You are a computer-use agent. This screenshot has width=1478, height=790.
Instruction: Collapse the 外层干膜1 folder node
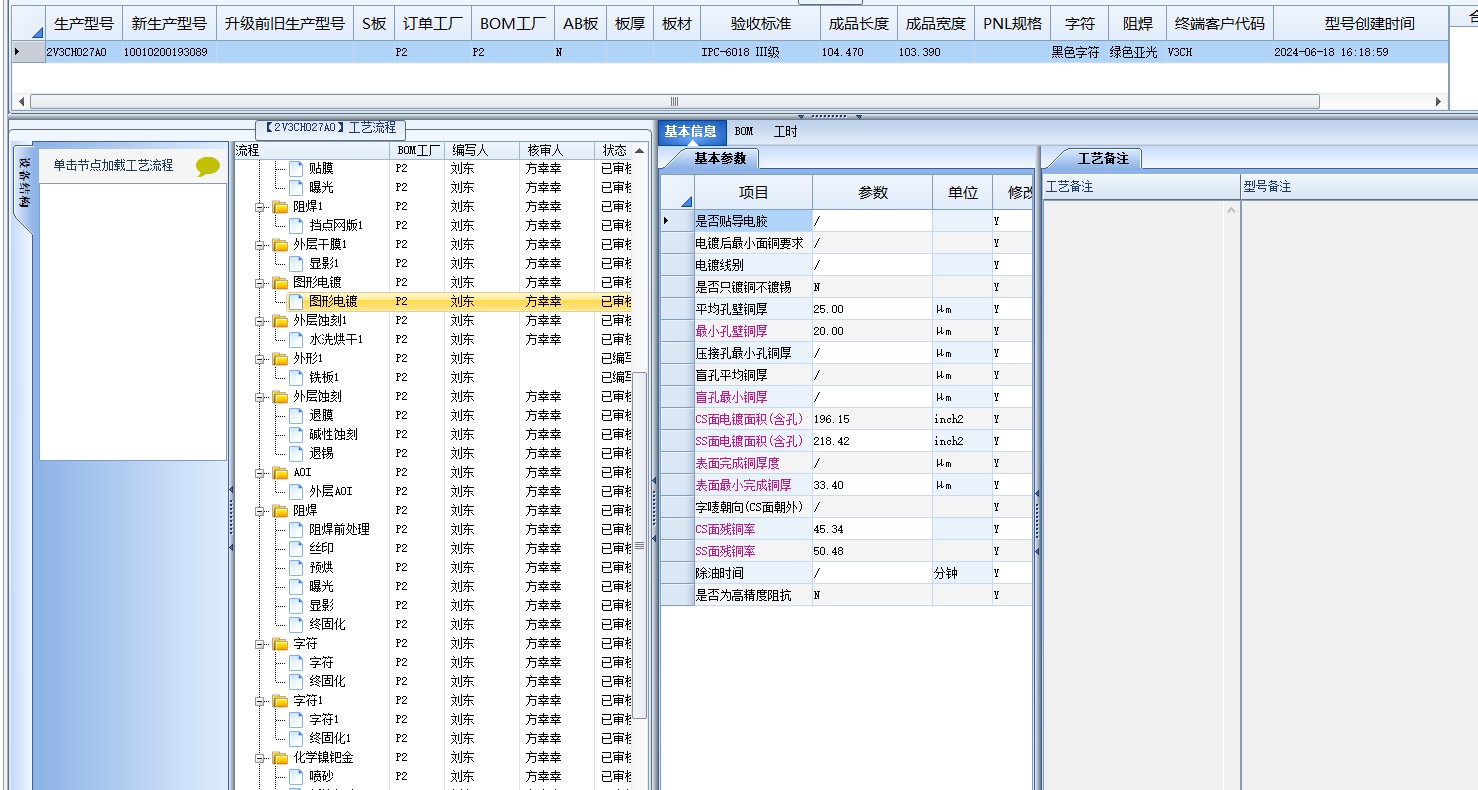point(260,245)
